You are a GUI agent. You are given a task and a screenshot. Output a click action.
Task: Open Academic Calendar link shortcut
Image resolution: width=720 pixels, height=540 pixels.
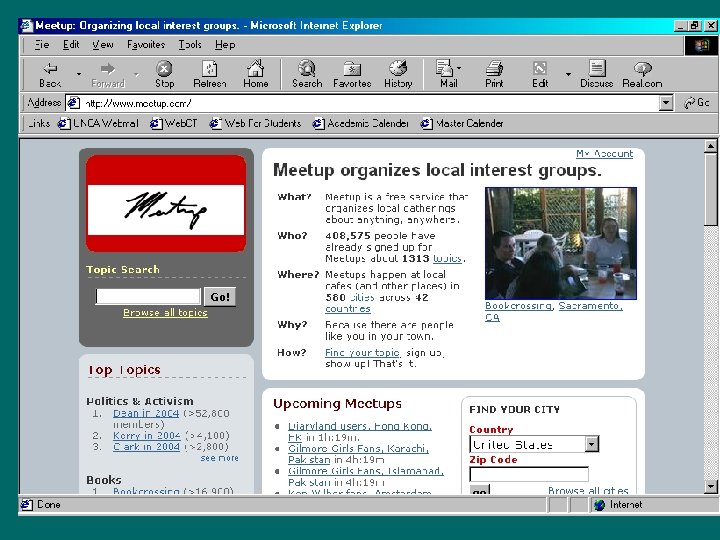point(360,123)
